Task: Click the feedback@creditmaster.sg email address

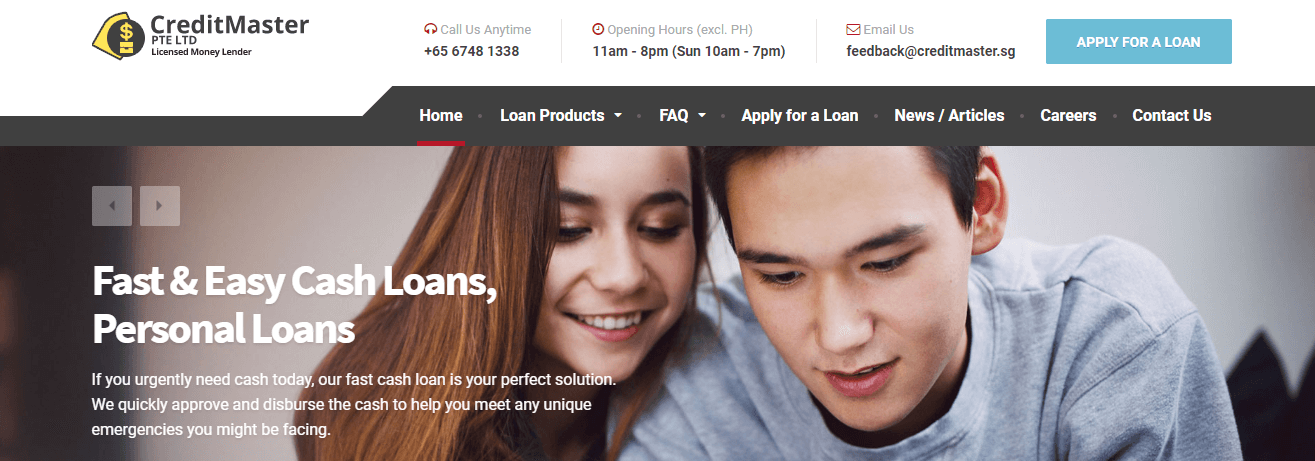Action: click(x=931, y=51)
